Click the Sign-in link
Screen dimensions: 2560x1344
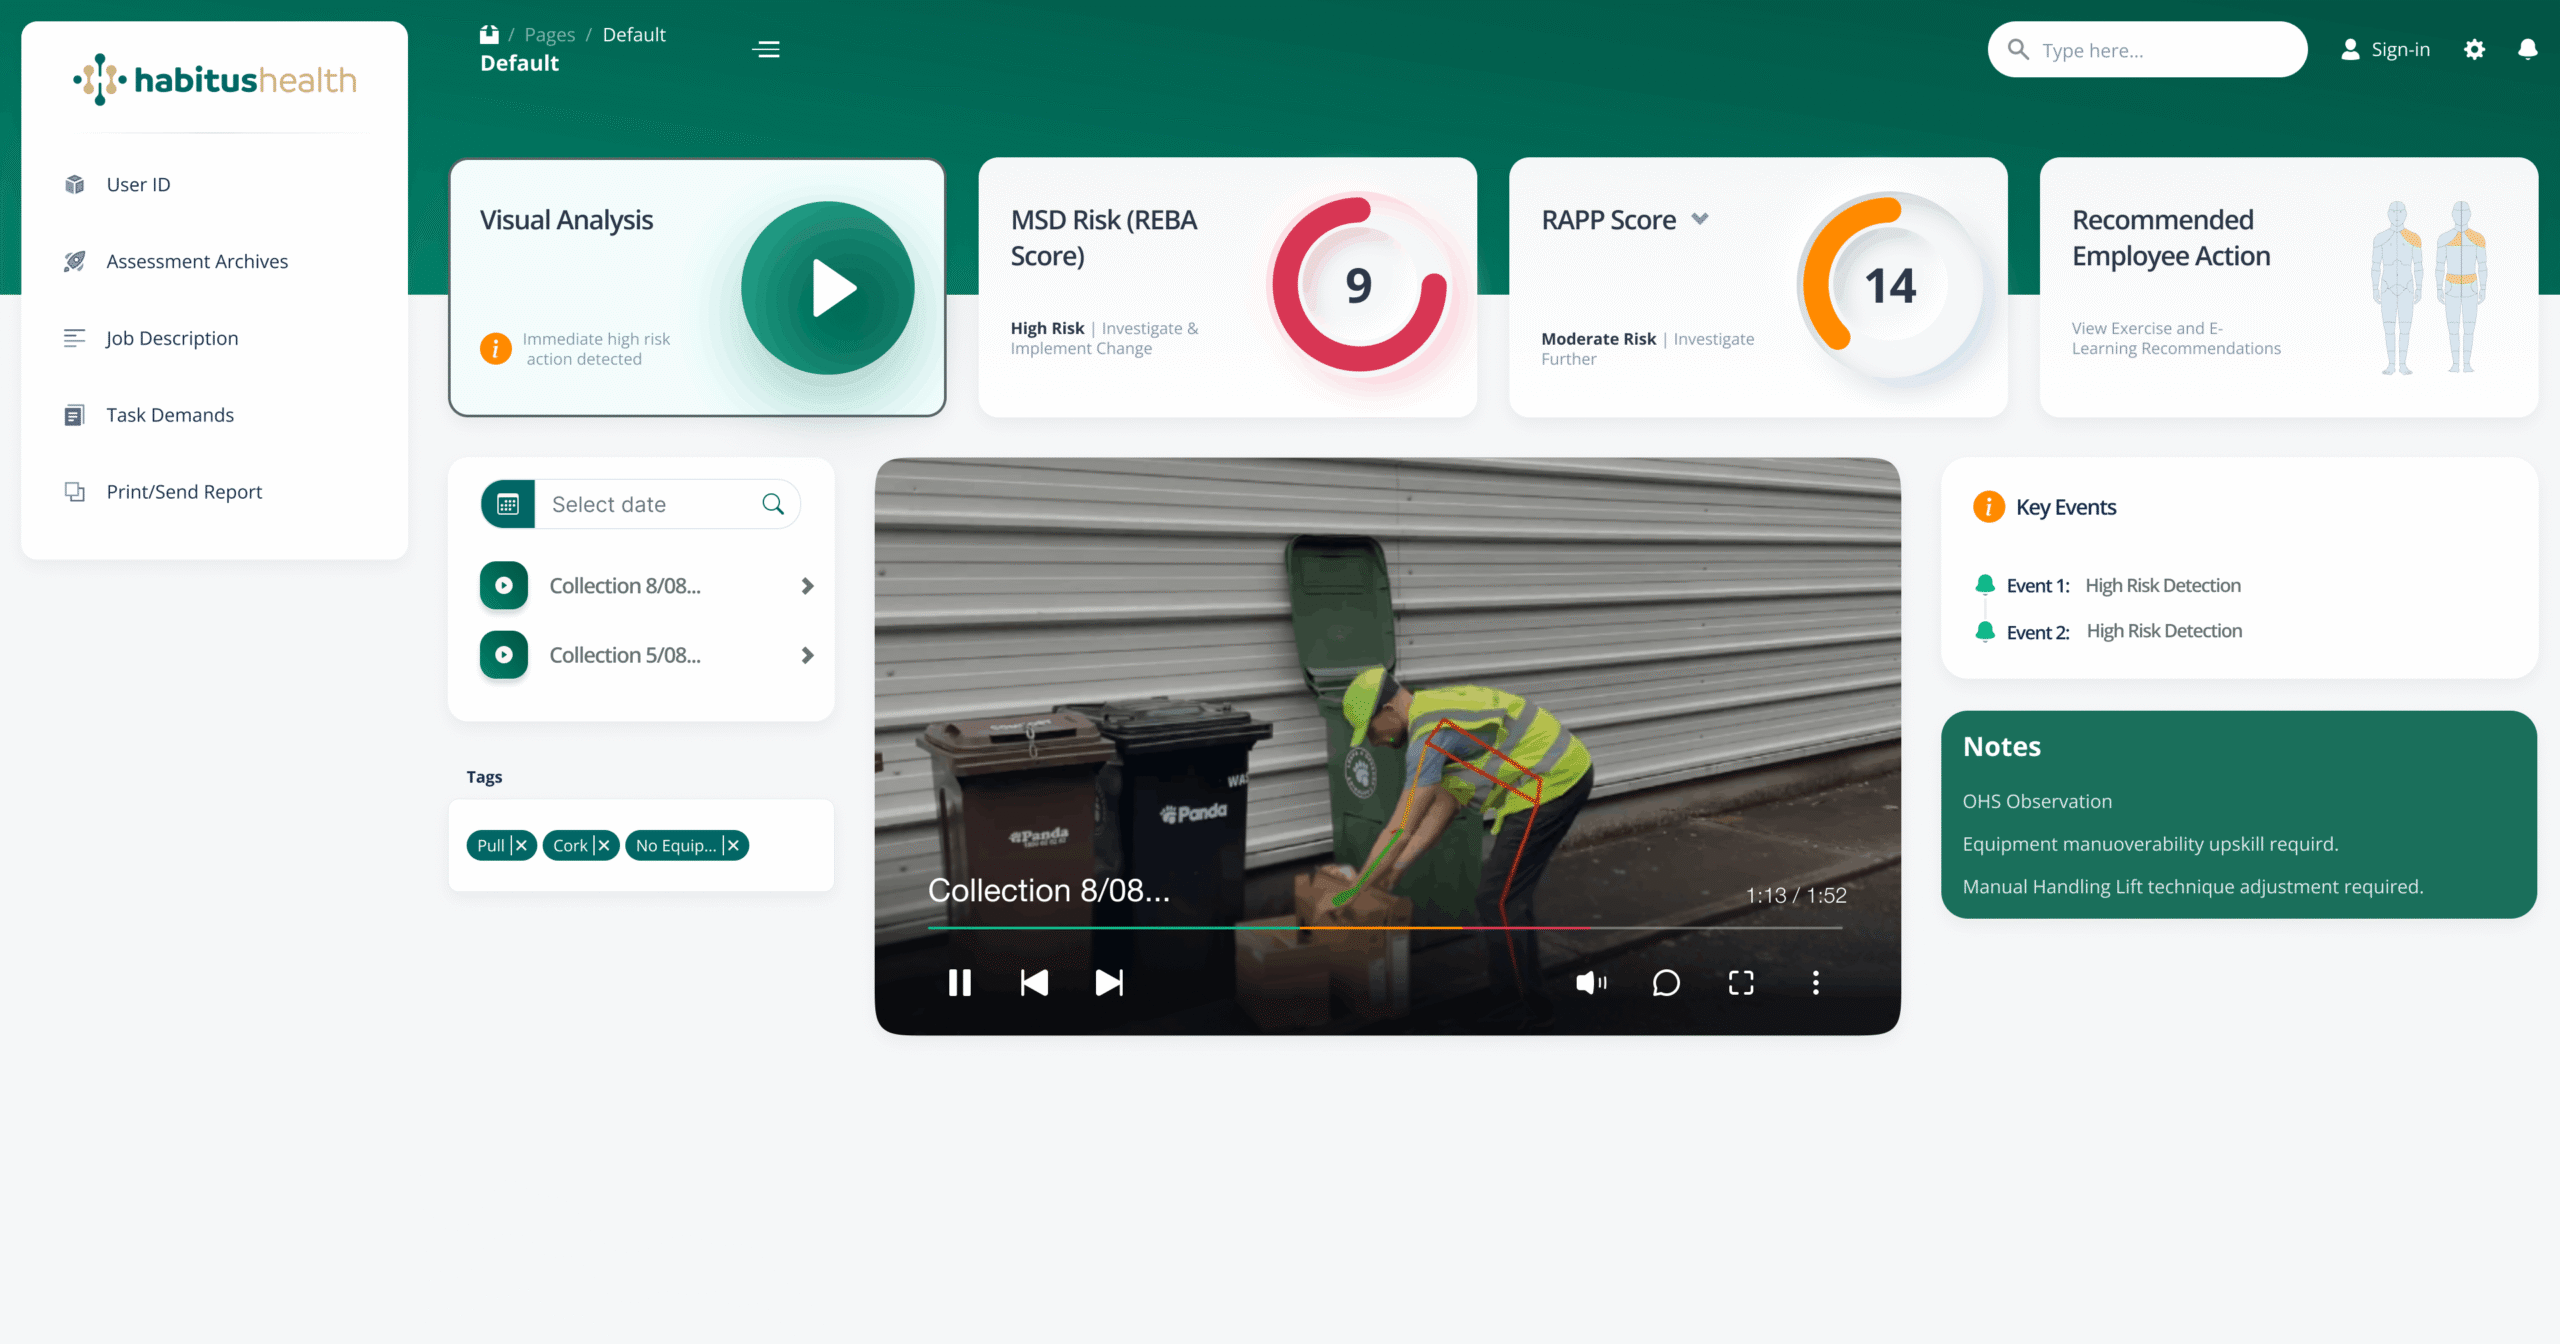tap(2400, 48)
